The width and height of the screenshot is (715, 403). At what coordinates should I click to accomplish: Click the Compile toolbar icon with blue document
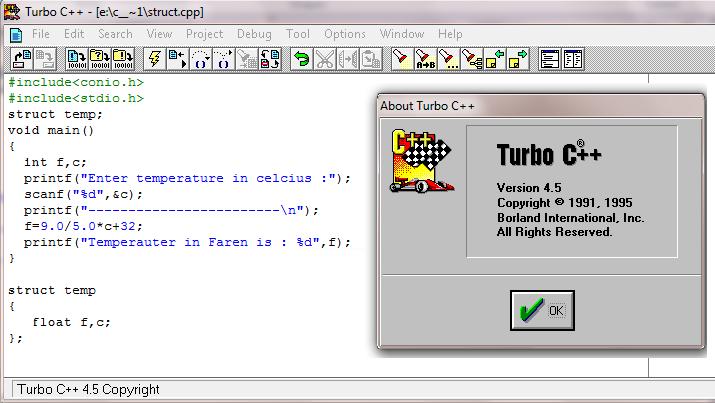77,59
